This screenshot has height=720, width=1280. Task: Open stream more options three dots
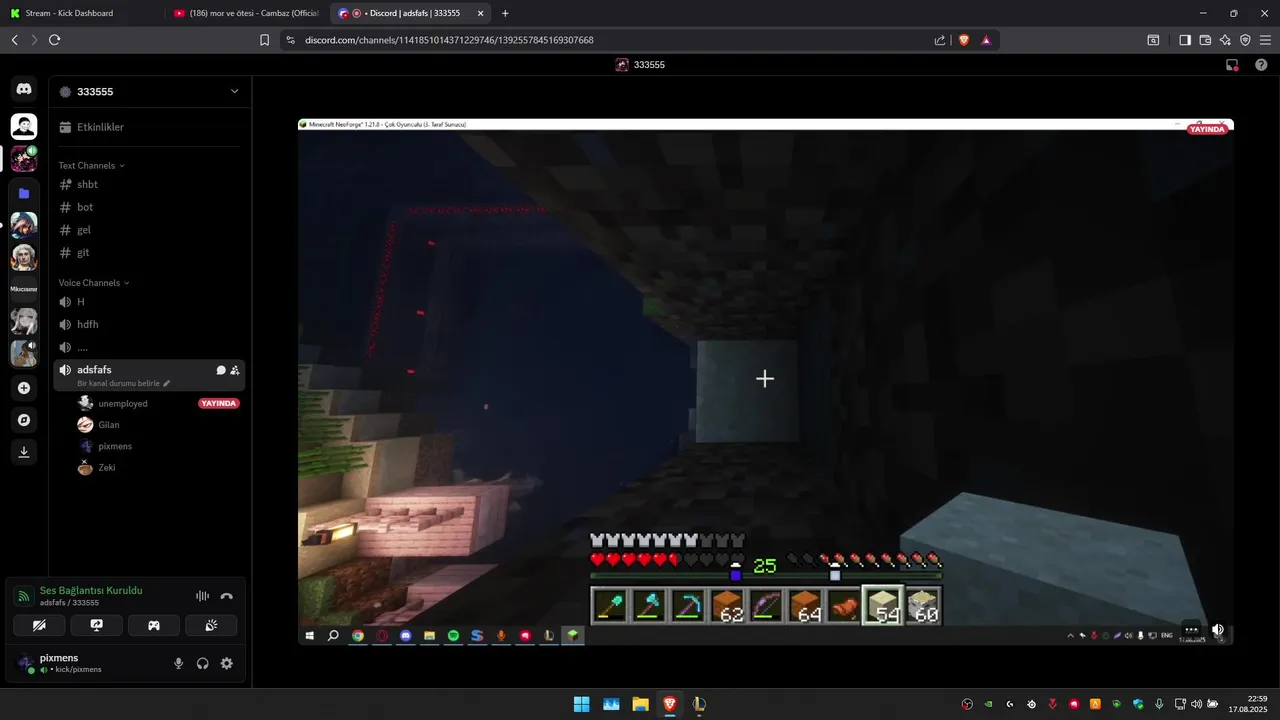[x=1191, y=630]
